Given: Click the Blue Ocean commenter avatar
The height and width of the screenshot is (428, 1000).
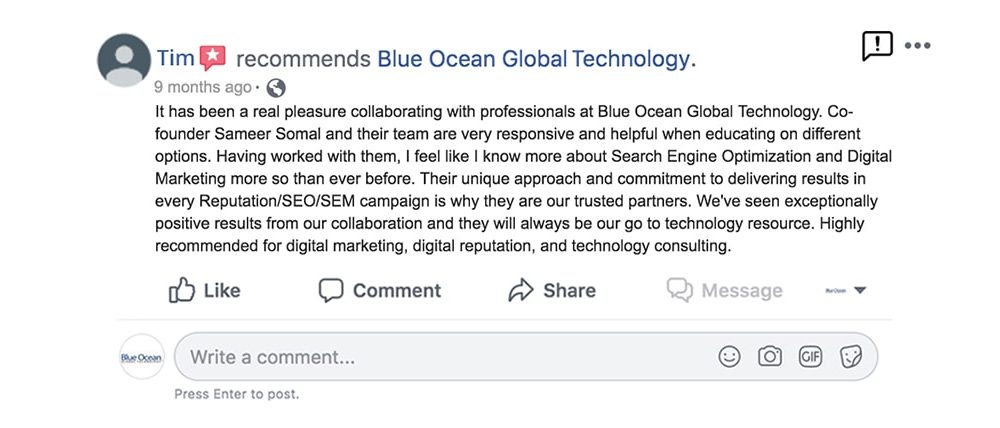Looking at the screenshot, I should pos(142,357).
